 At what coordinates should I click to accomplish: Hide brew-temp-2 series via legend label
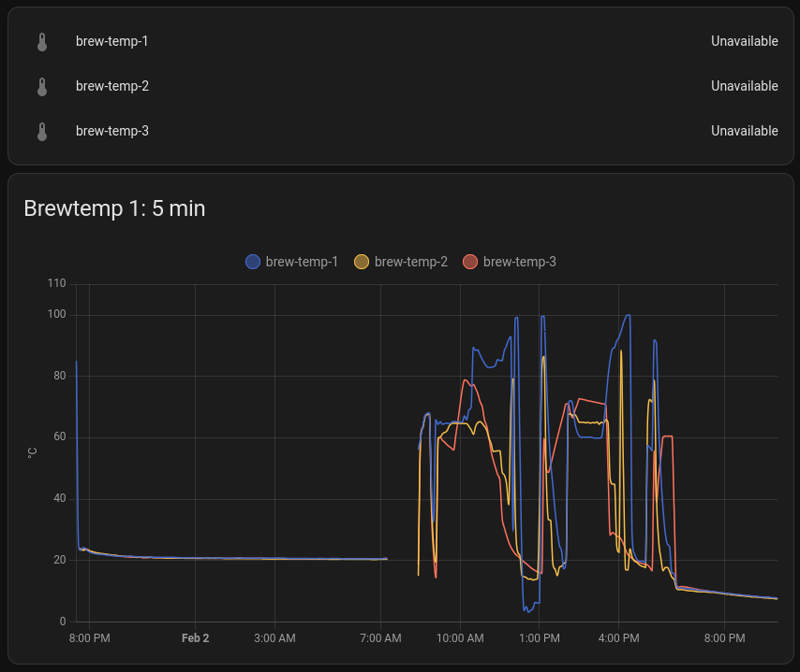point(411,262)
